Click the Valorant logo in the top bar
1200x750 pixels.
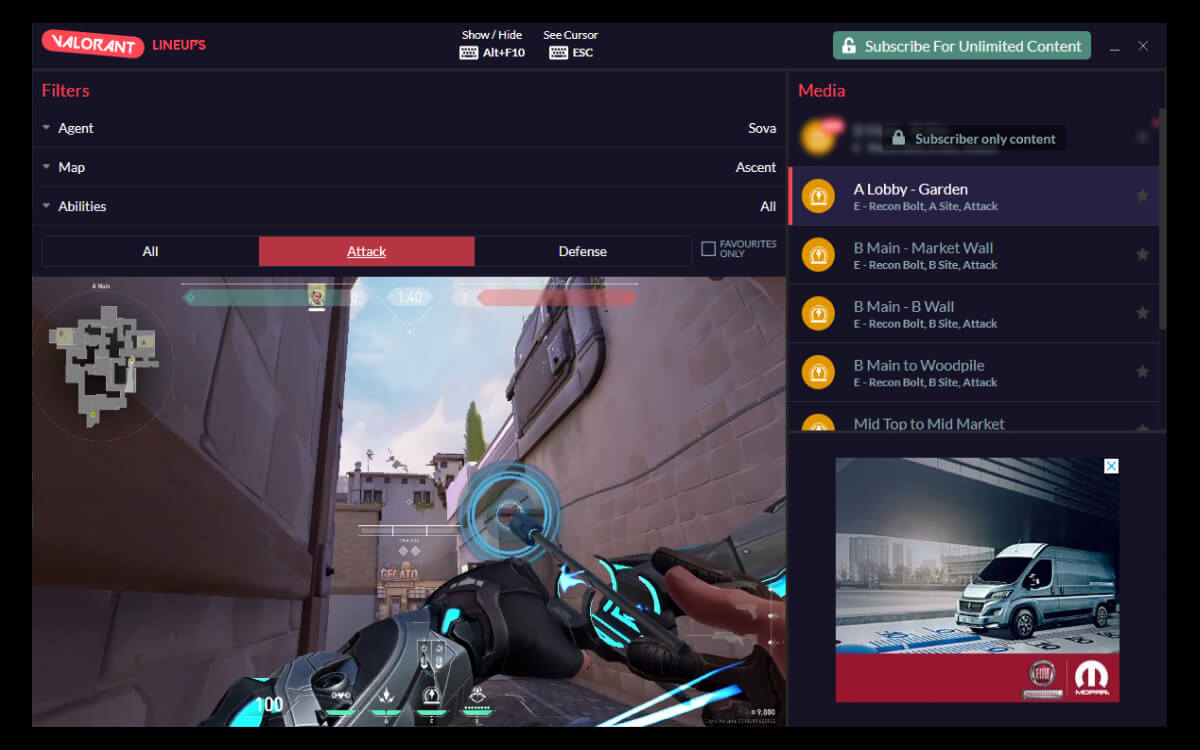click(92, 44)
